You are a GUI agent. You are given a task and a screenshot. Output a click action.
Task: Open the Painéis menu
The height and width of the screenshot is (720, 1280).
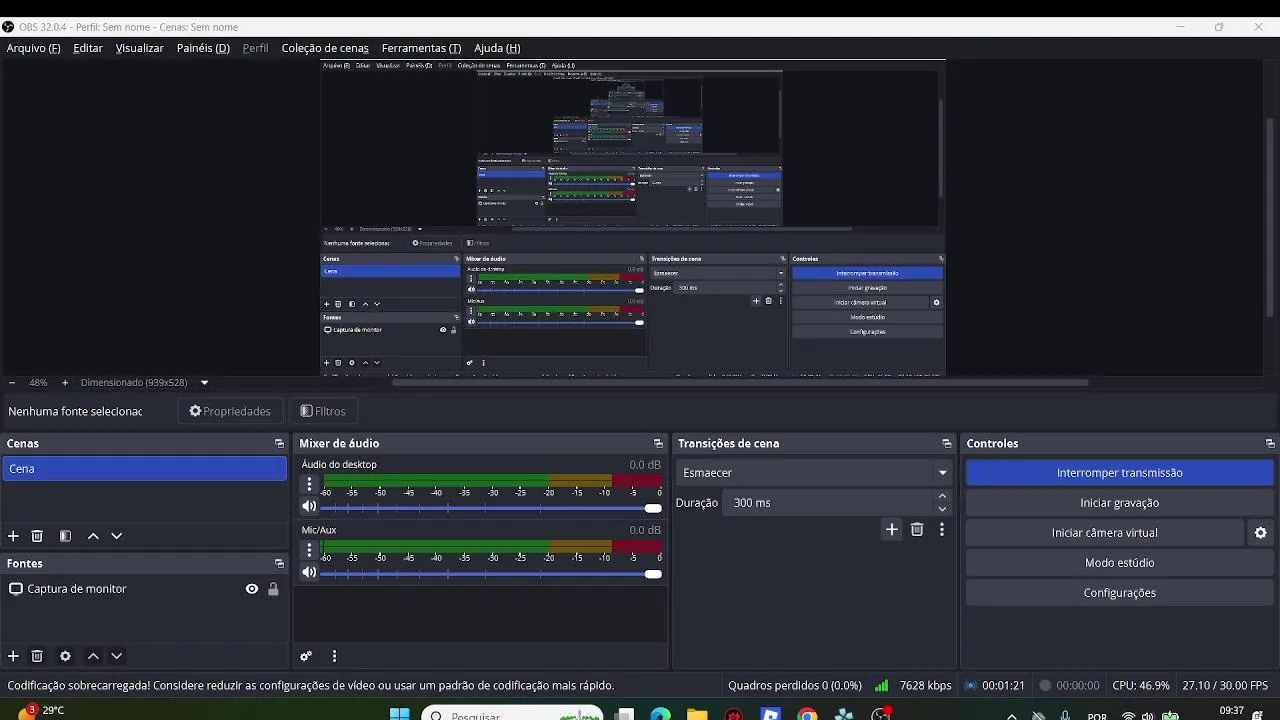pos(203,48)
